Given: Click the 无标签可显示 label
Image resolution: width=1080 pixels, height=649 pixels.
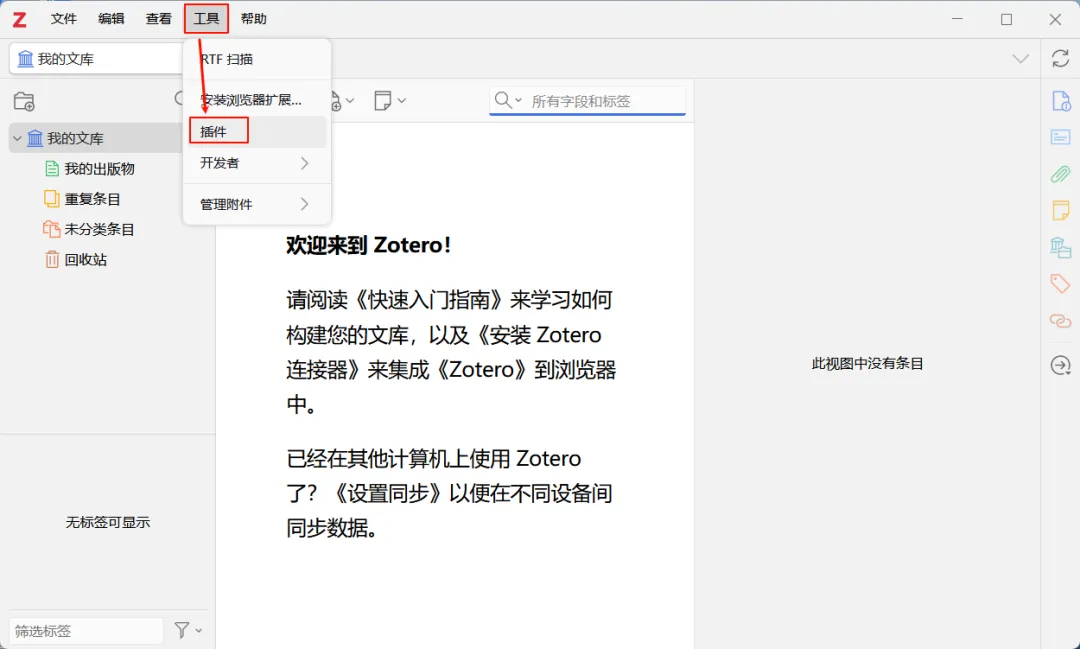Looking at the screenshot, I should (x=107, y=522).
